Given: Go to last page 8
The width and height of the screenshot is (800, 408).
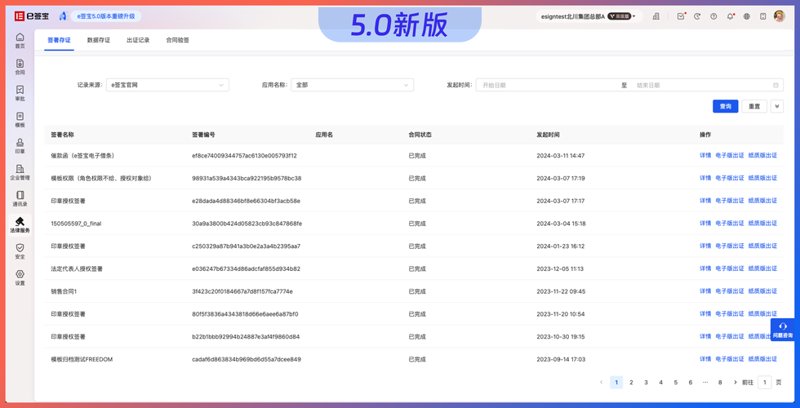Looking at the screenshot, I should [x=720, y=382].
